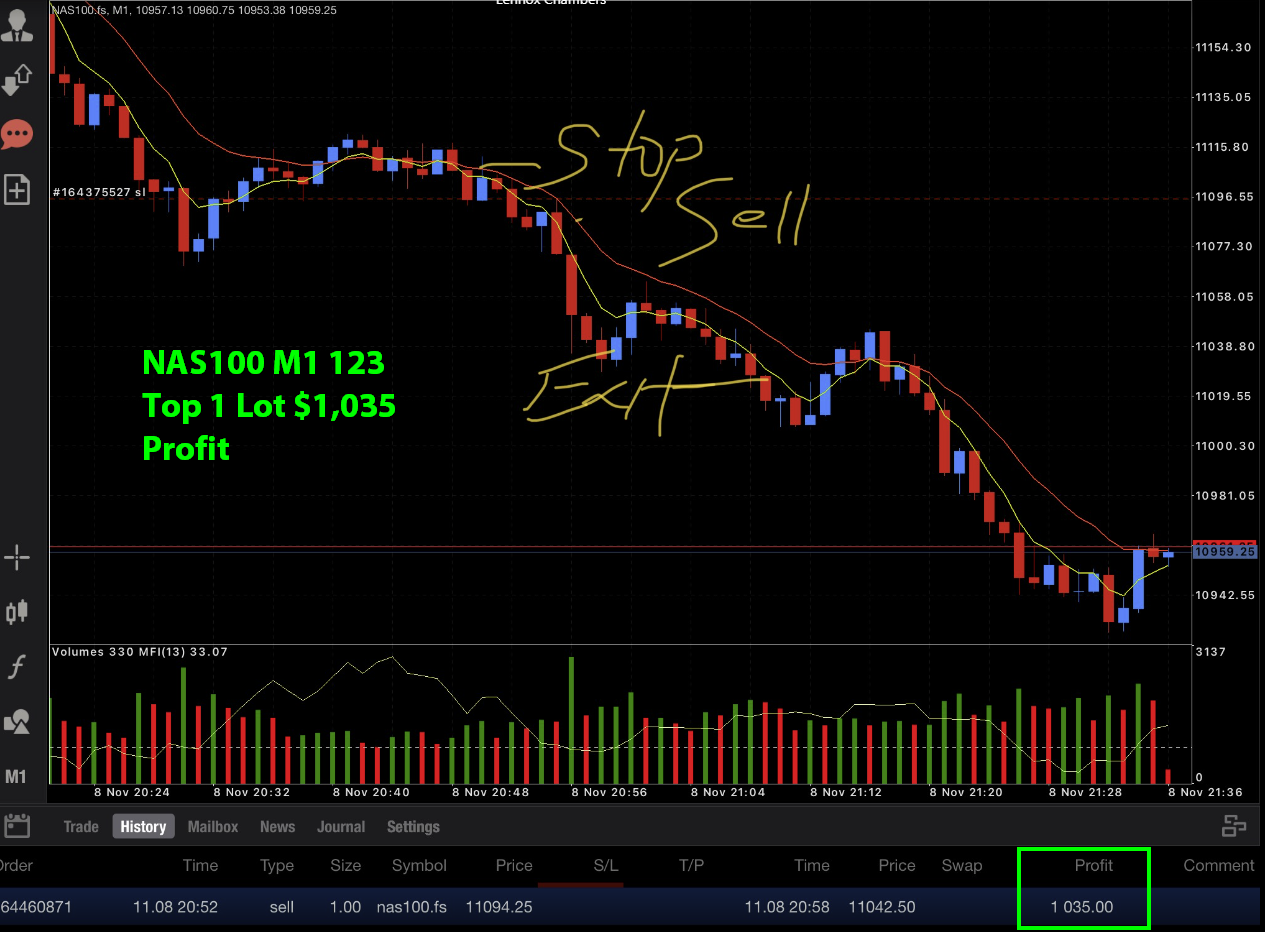This screenshot has width=1265, height=932.
Task: Click the 3137 volume scale value
Action: [x=1210, y=652]
